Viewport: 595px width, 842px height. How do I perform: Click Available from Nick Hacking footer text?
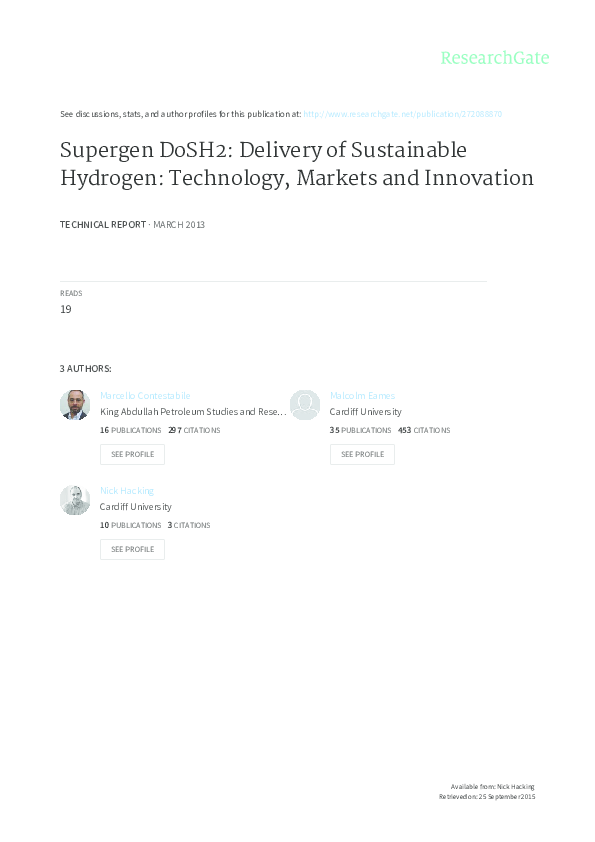click(x=492, y=787)
